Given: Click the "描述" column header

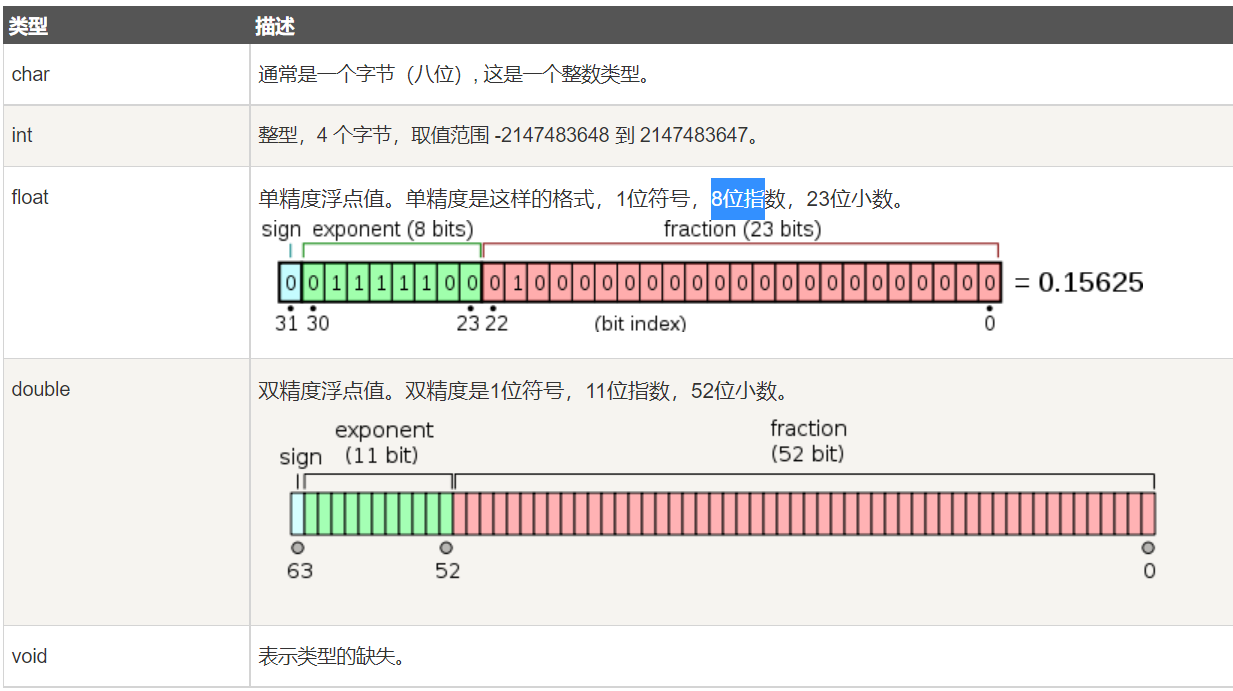Looking at the screenshot, I should (x=275, y=27).
